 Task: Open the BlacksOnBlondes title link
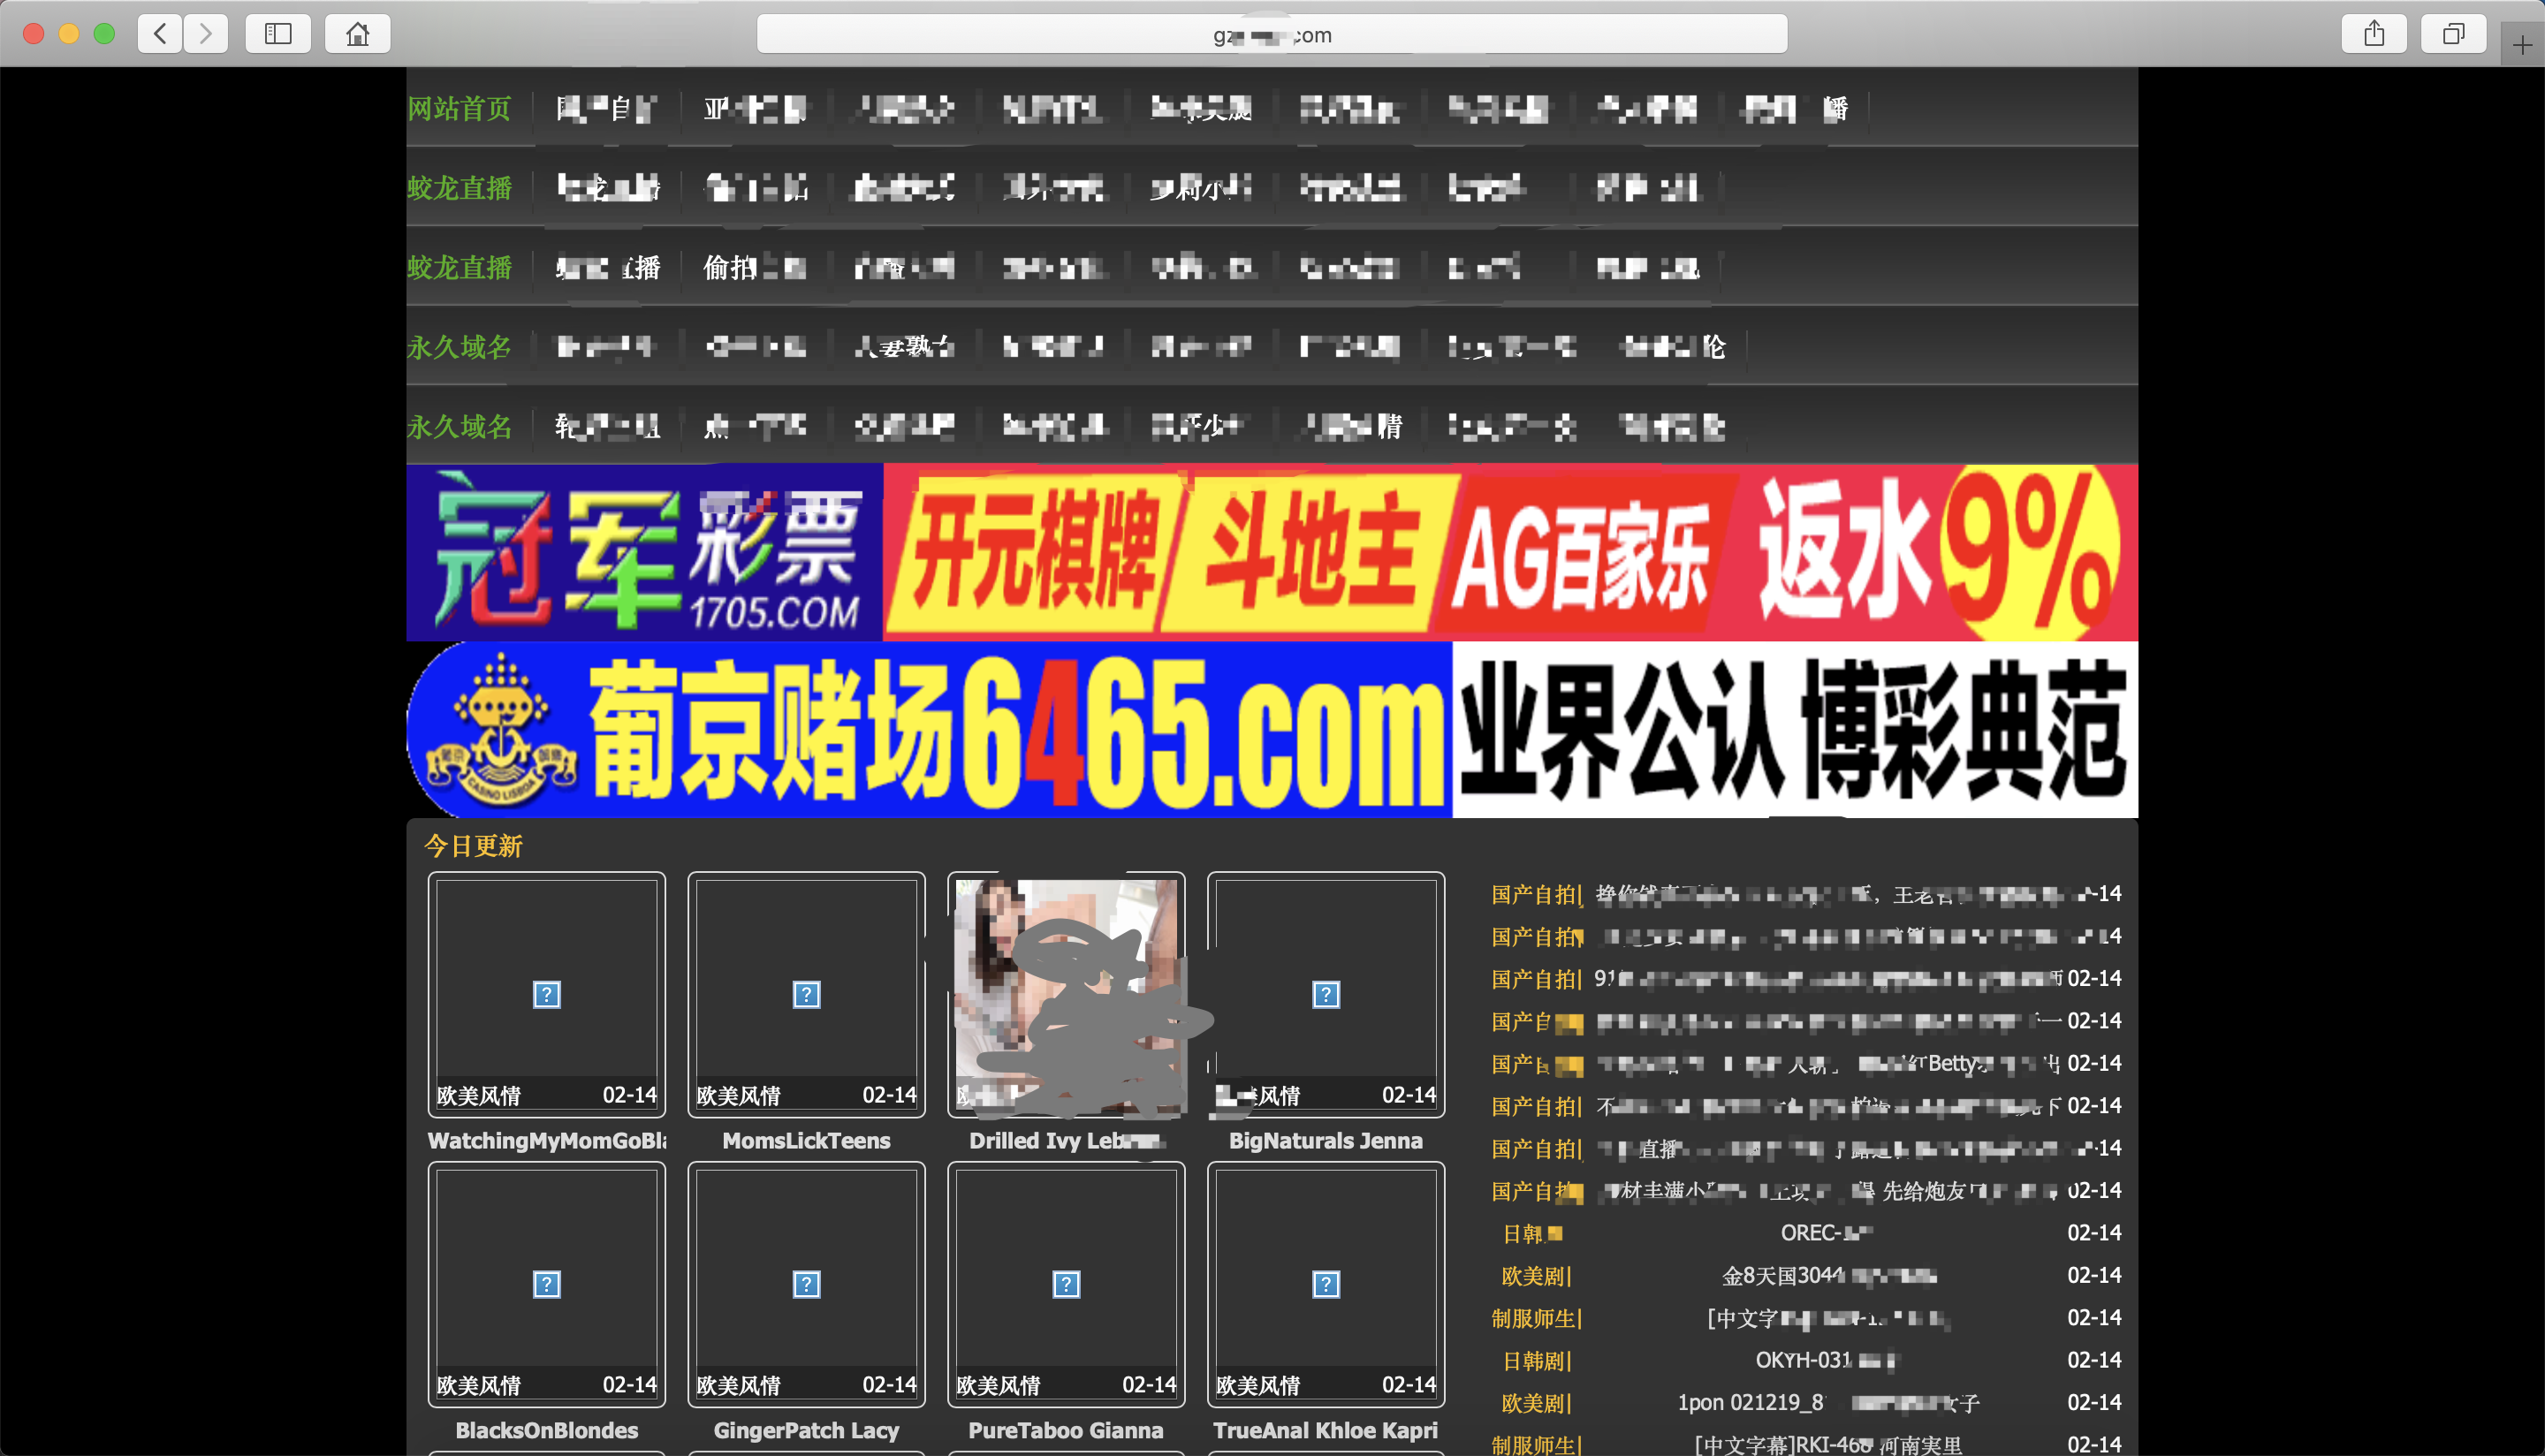point(547,1431)
